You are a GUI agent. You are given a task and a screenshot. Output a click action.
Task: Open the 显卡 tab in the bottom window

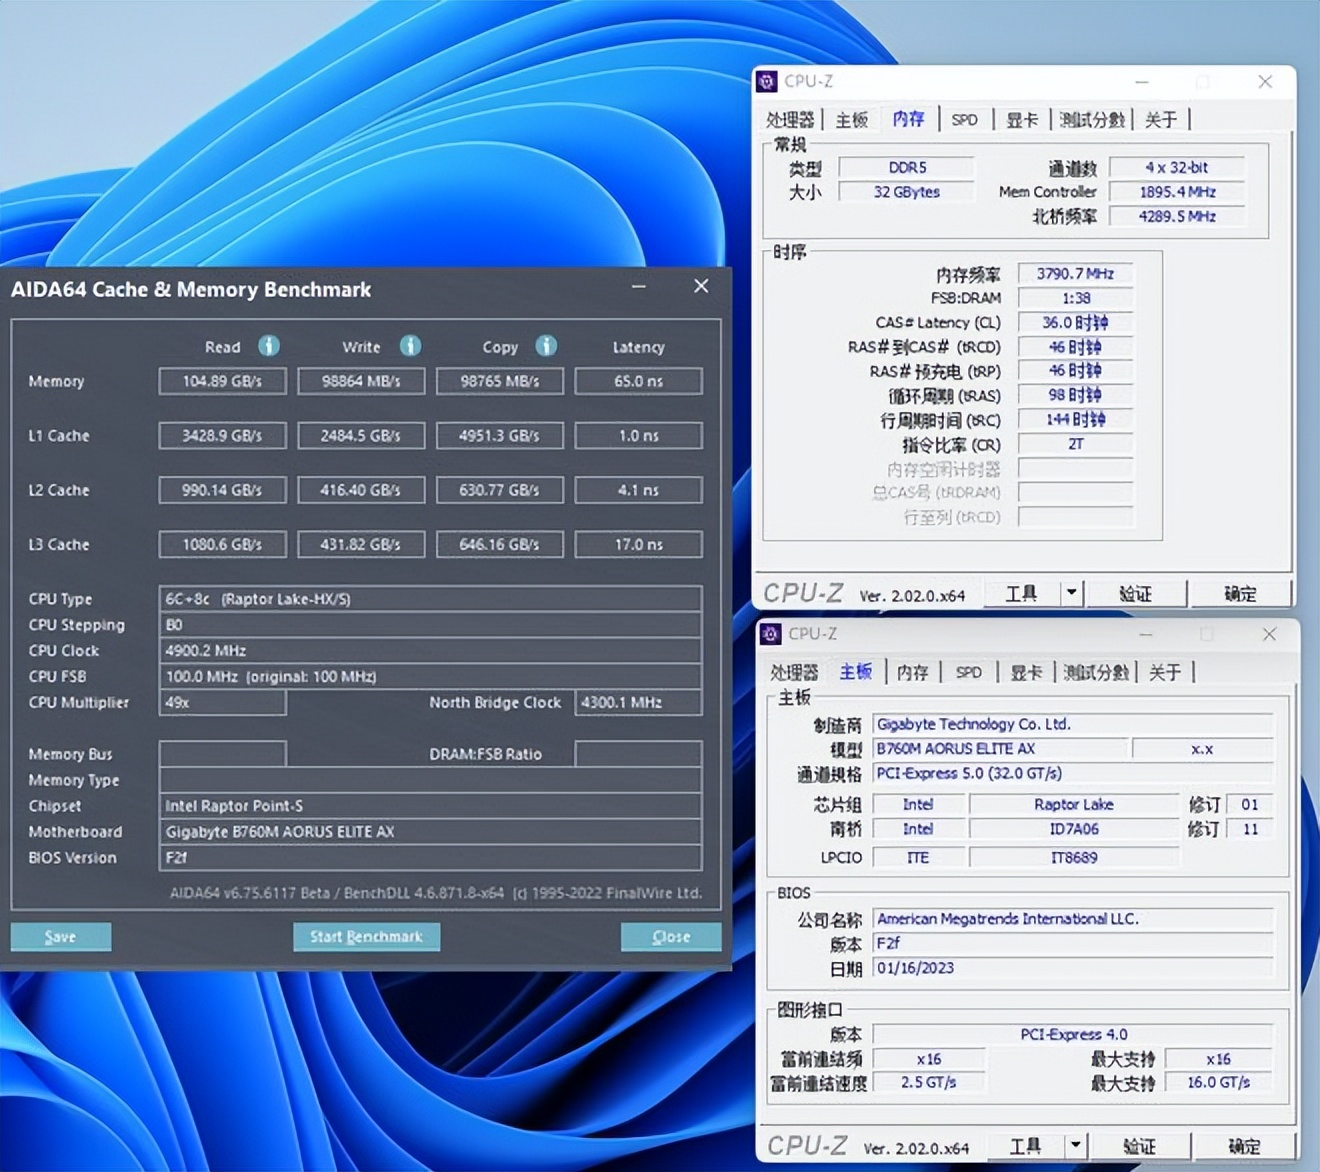click(1026, 672)
